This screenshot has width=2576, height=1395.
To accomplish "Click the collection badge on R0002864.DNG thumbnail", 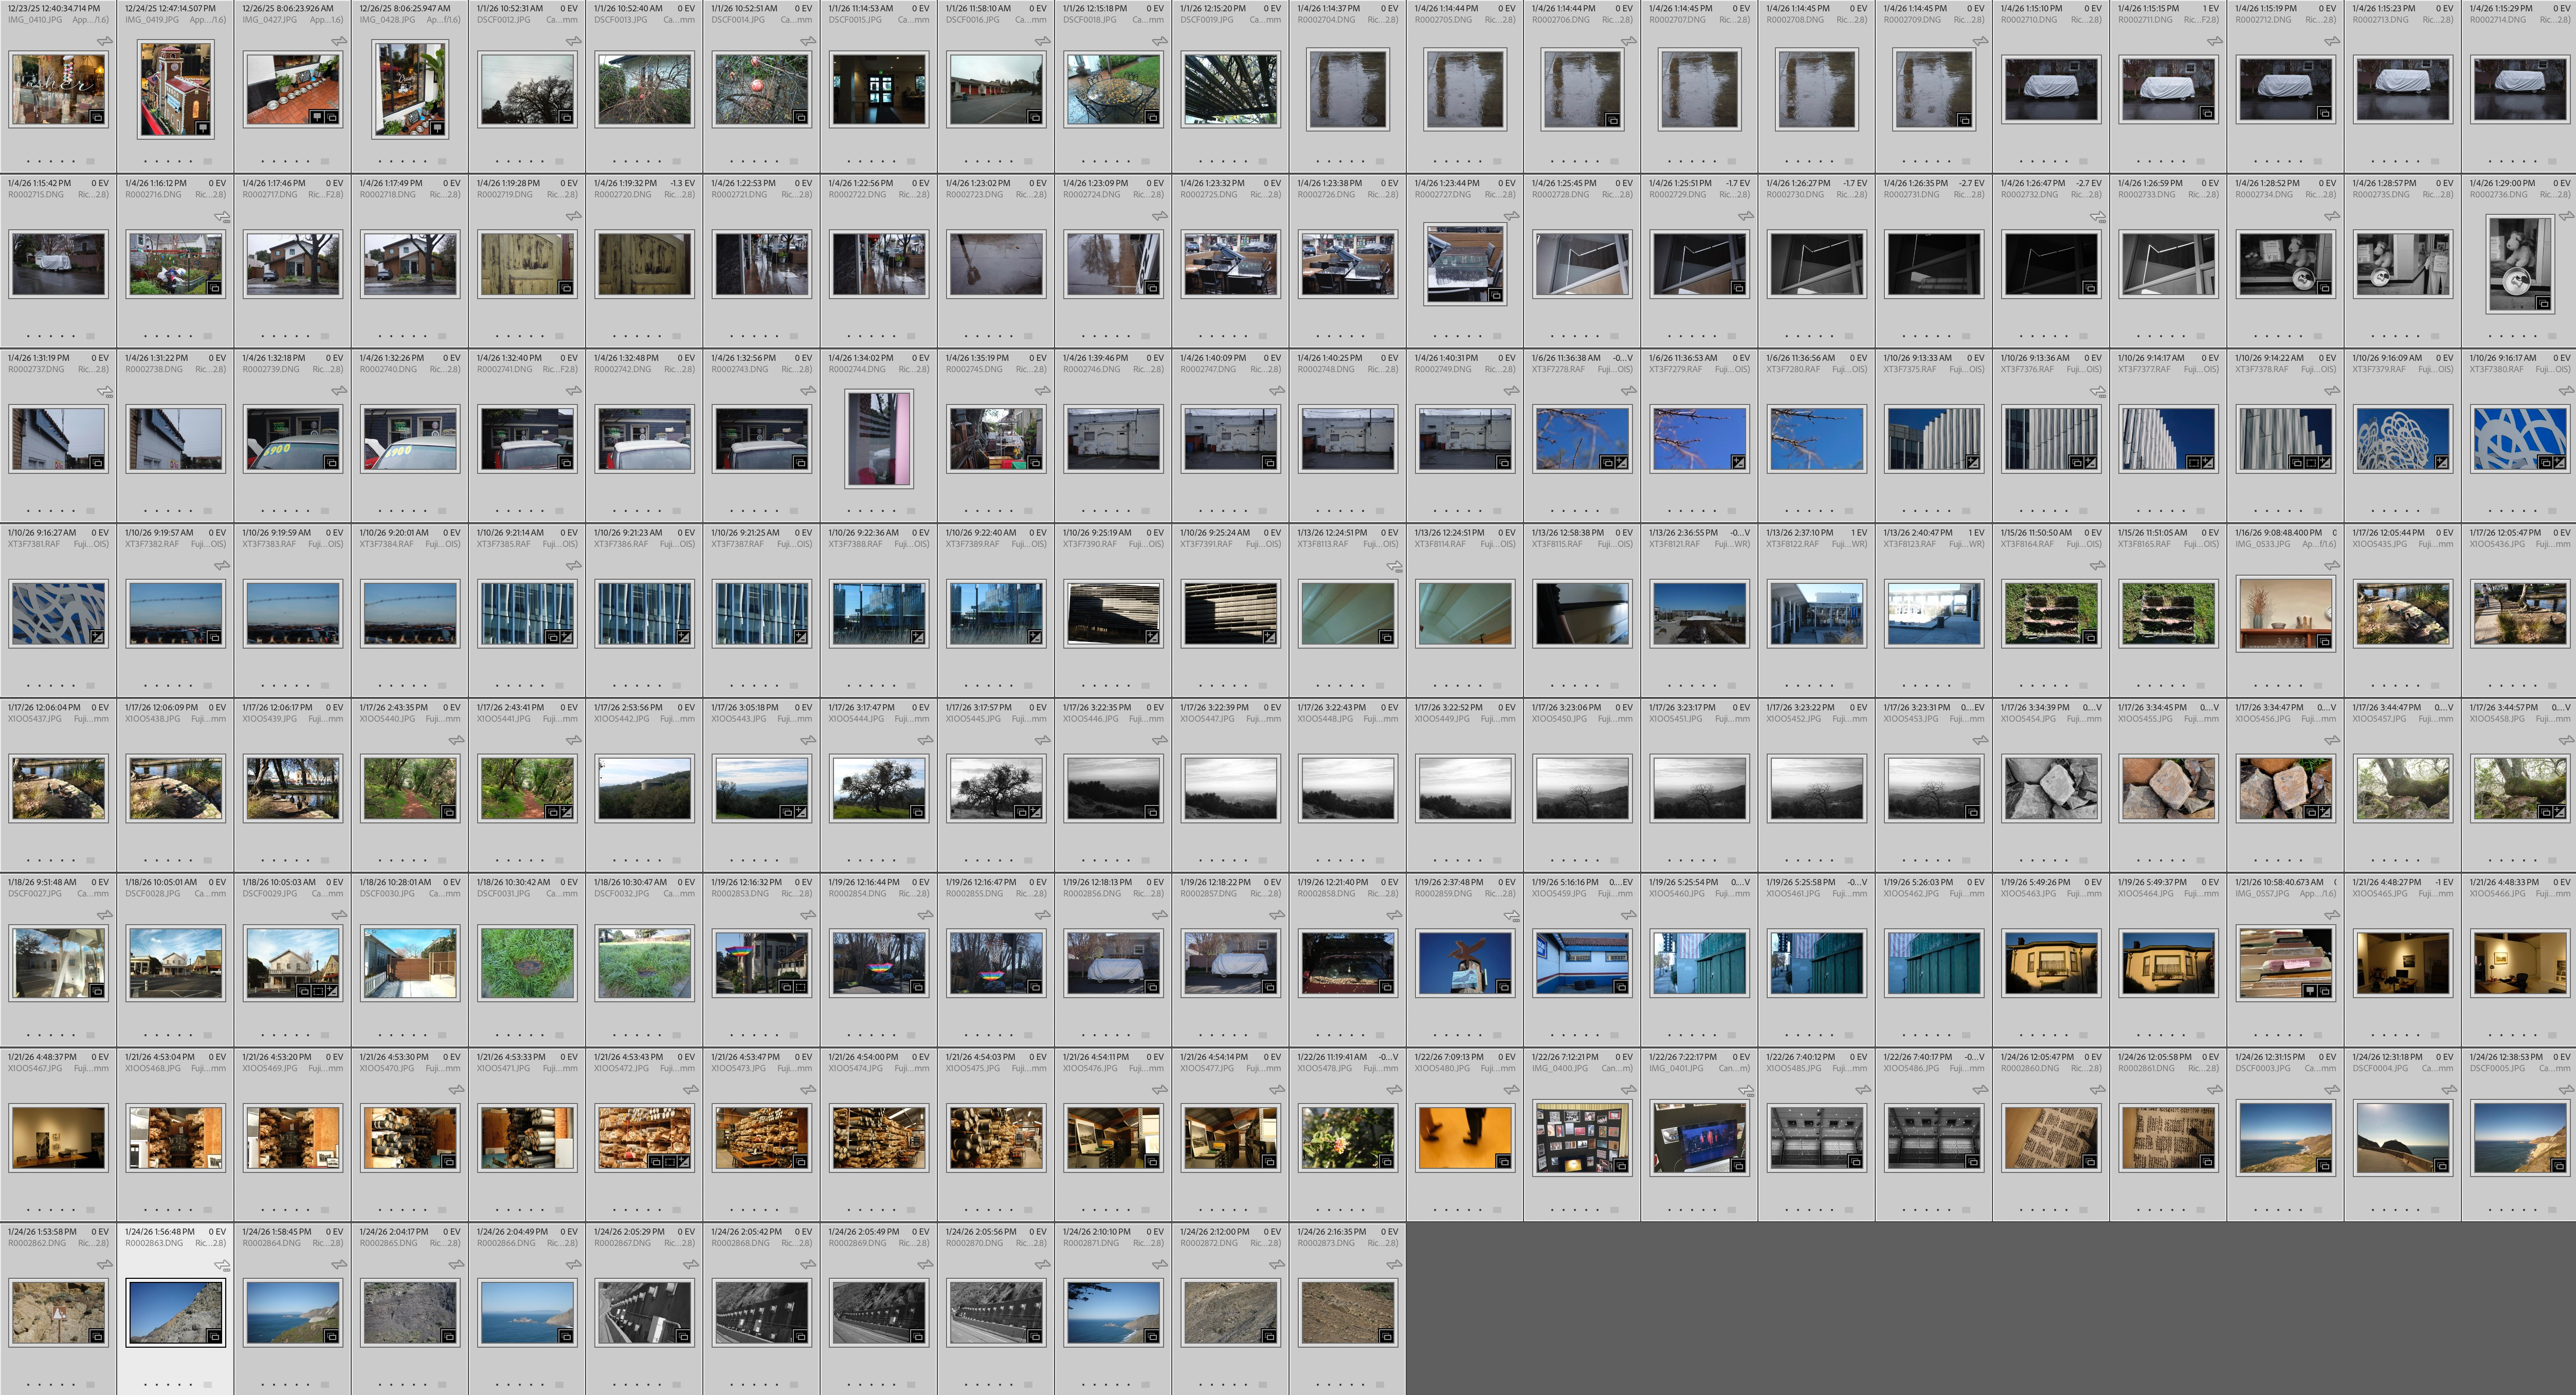I will tap(331, 1336).
